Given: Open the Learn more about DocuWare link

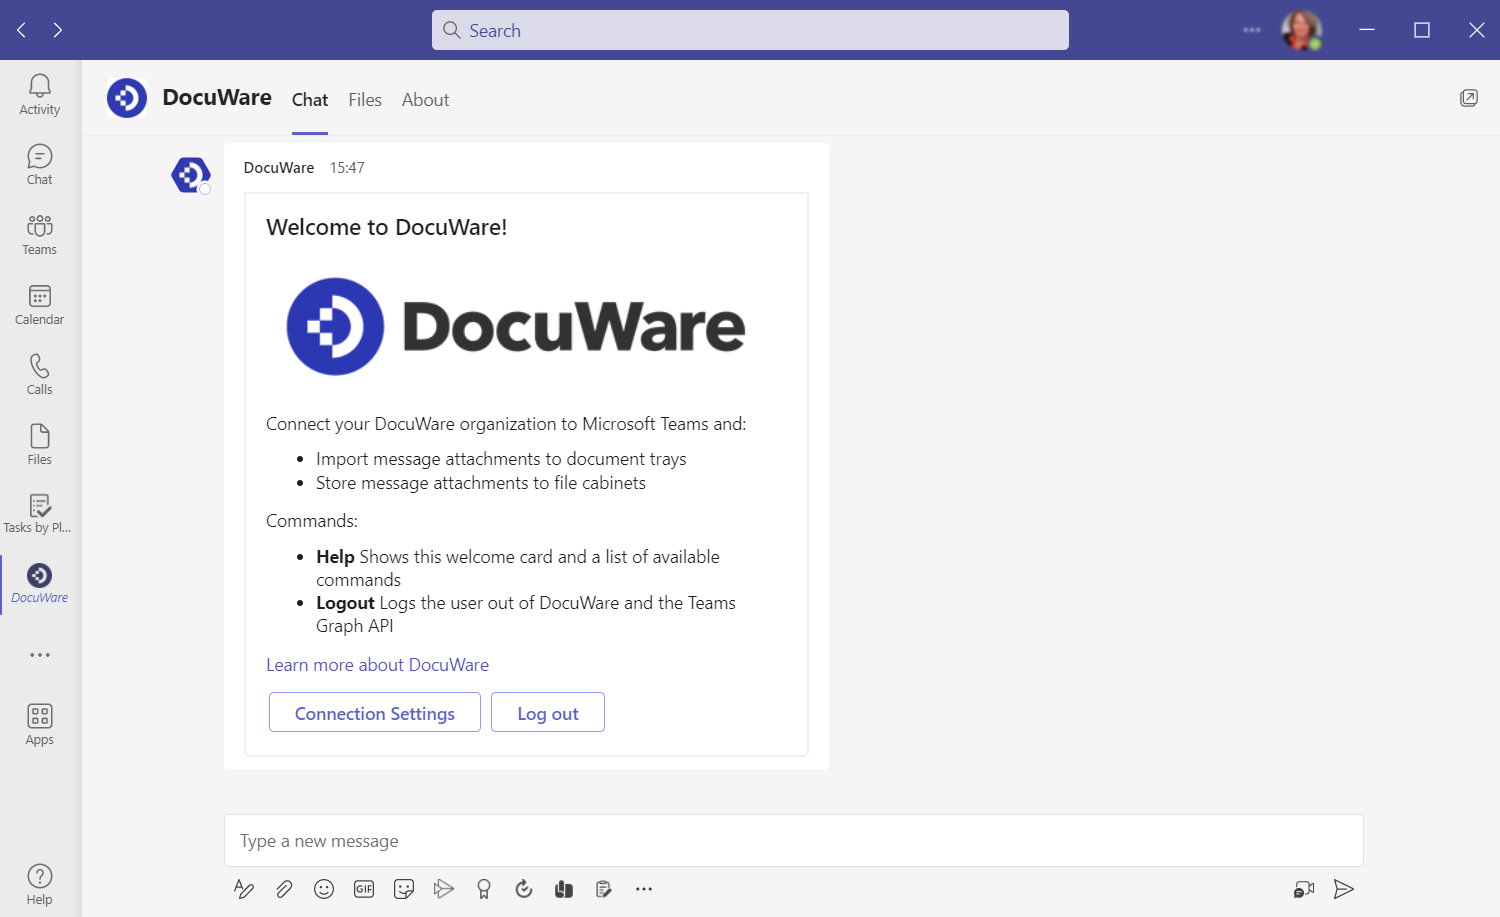Looking at the screenshot, I should pyautogui.click(x=377, y=665).
